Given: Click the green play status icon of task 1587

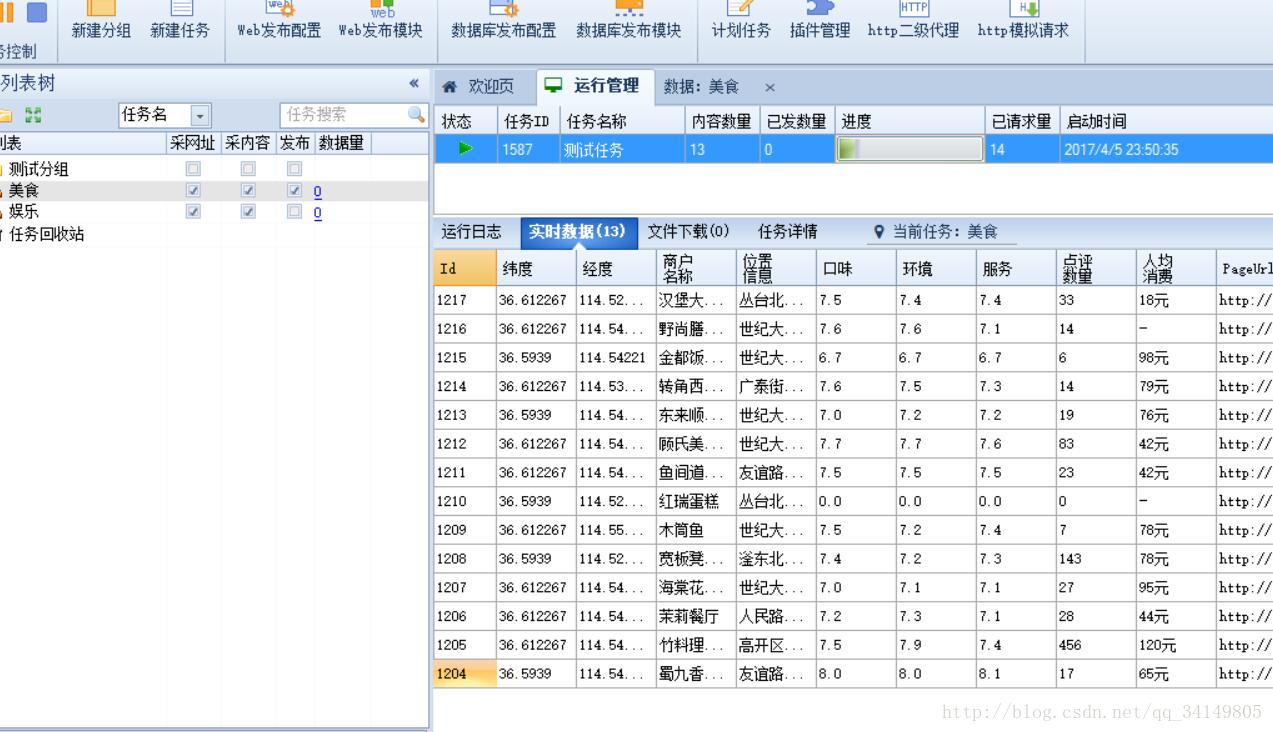Looking at the screenshot, I should [x=465, y=149].
